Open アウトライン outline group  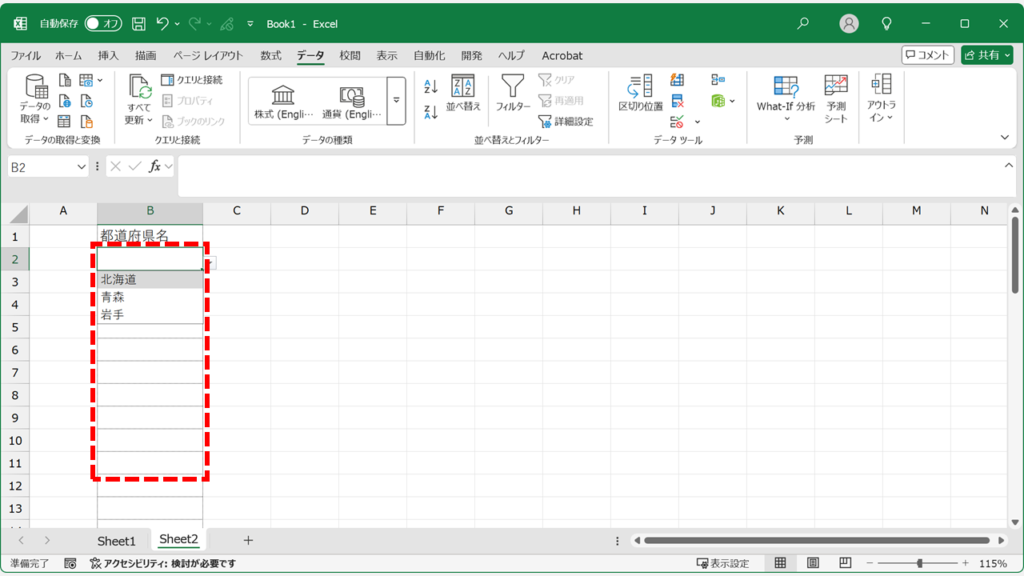click(x=881, y=99)
